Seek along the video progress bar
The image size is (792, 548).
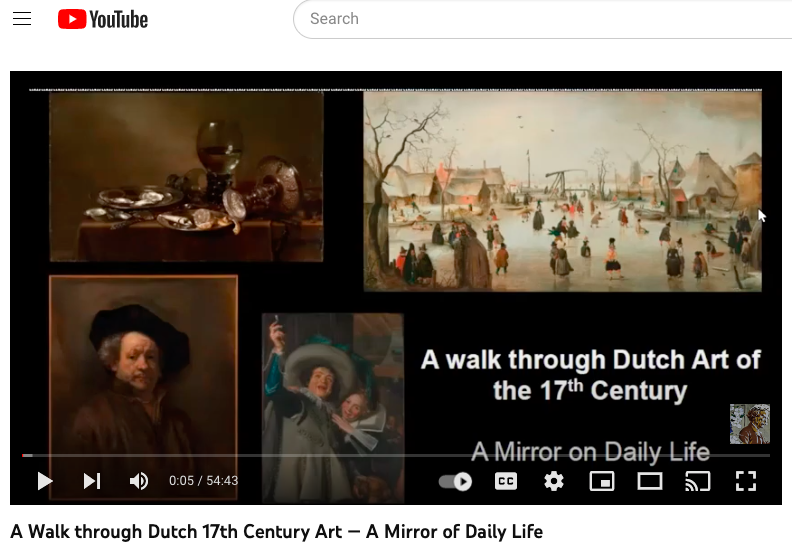tap(396, 456)
